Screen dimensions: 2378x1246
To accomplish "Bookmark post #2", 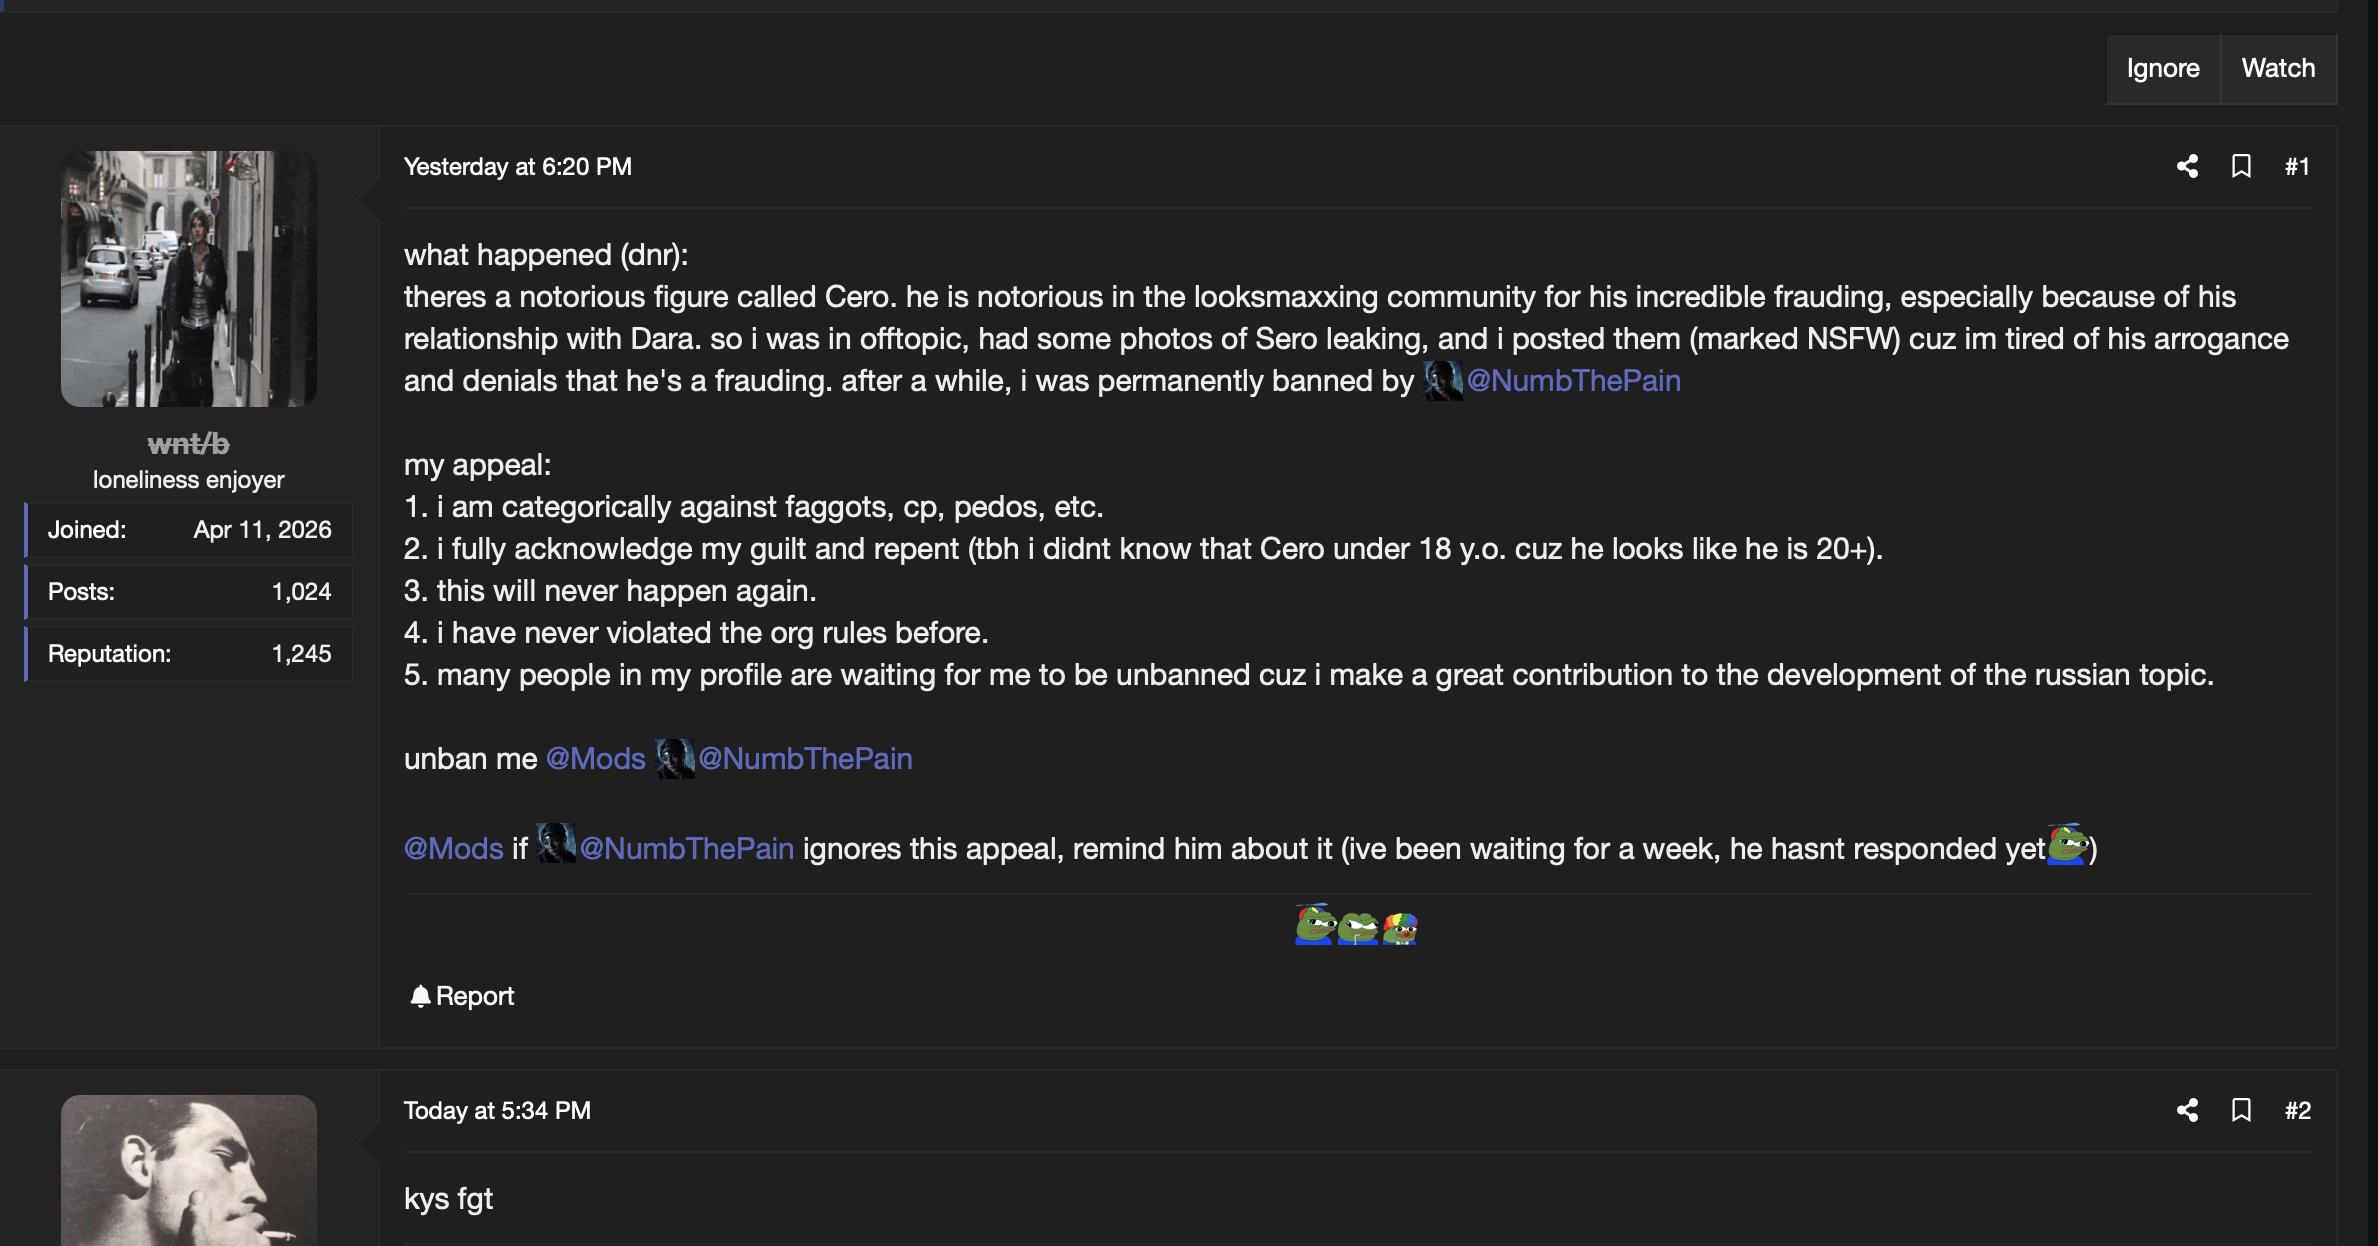I will click(x=2241, y=1110).
